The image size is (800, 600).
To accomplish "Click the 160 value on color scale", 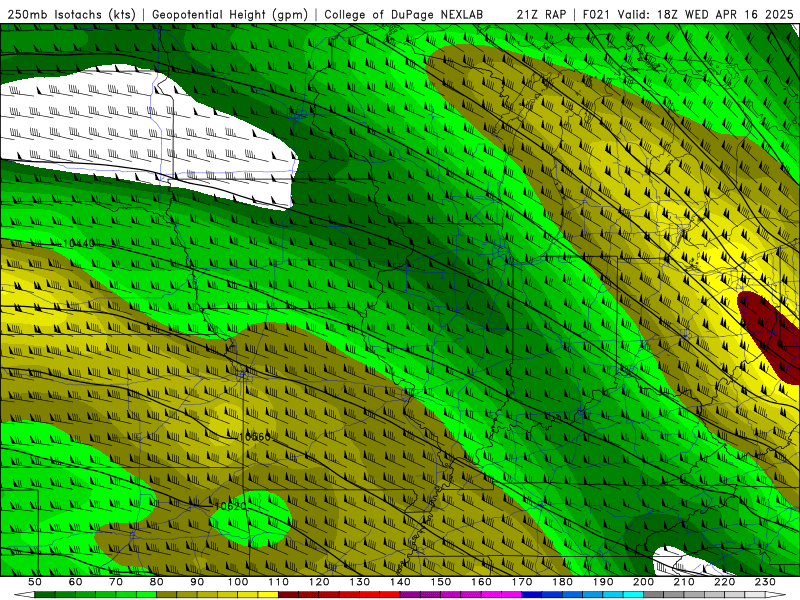I will 481,582.
